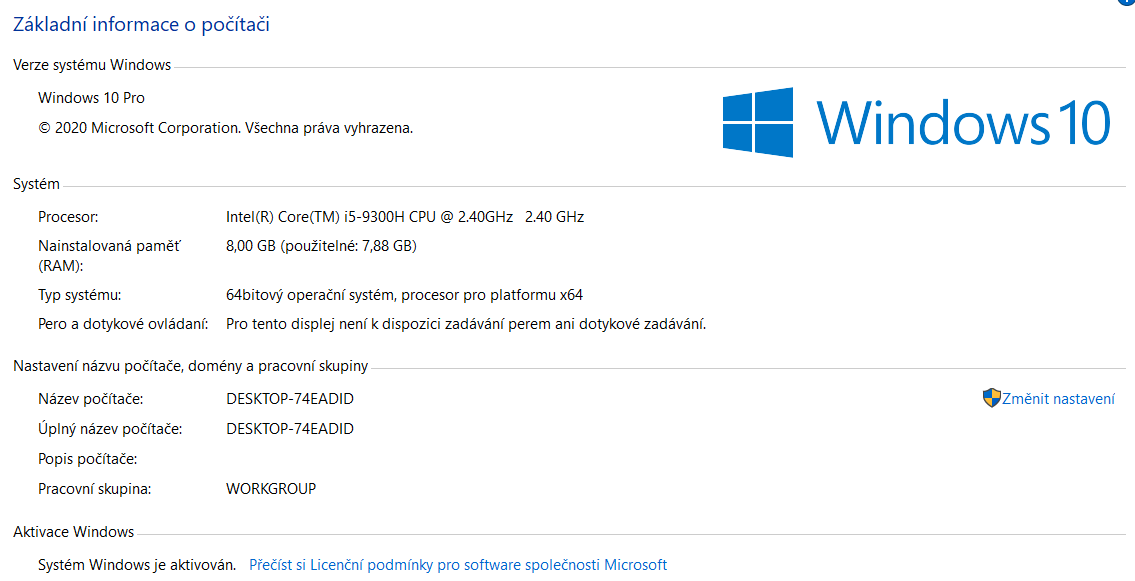Image resolution: width=1135 pixels, height=581 pixels.
Task: Click the Intel Core i5-9300H processor value
Action: click(x=404, y=216)
